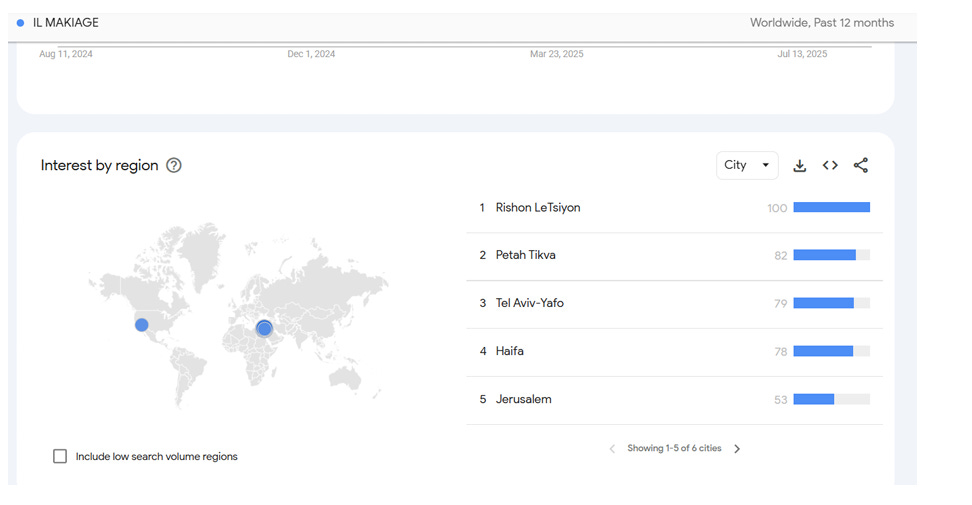Click the Jerusalem interest bar

point(831,400)
